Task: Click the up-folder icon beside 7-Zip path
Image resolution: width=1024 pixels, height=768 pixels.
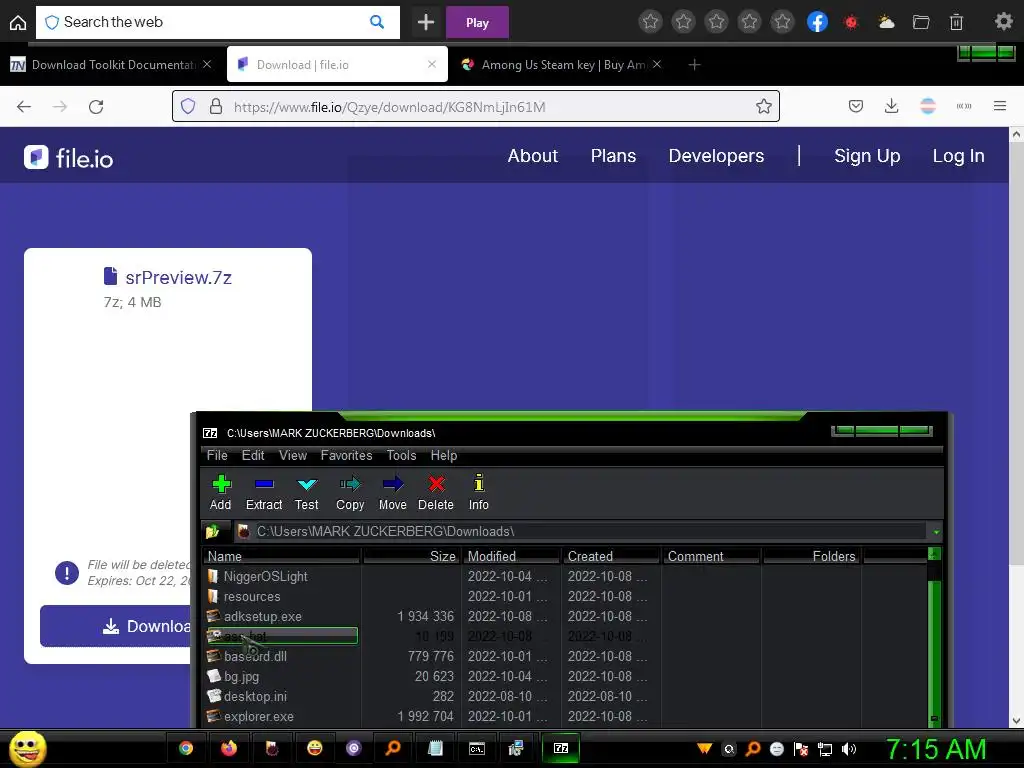Action: point(213,532)
